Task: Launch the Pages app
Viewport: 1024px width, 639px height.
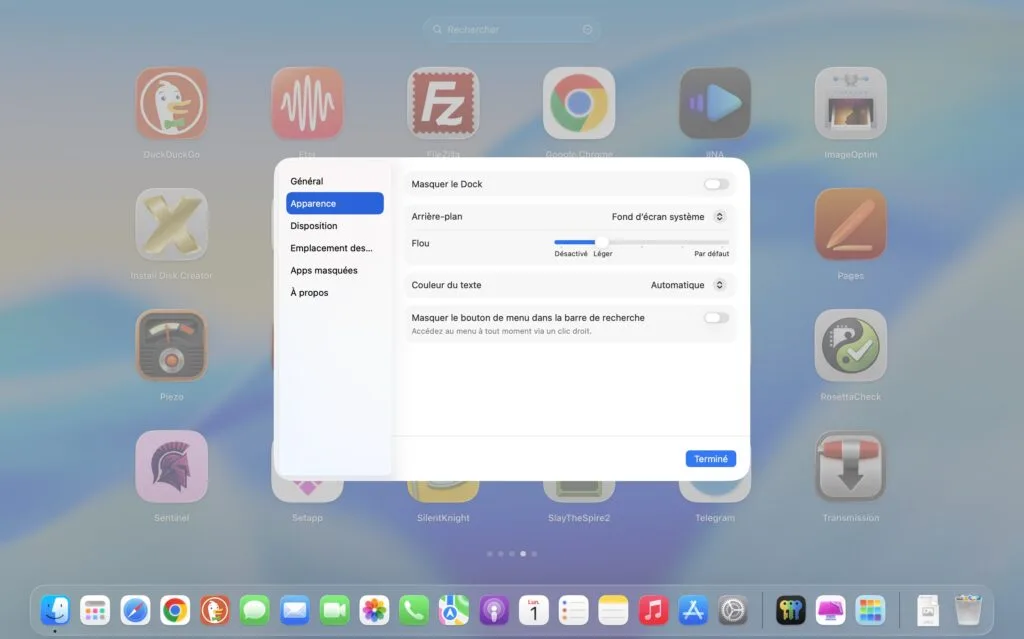Action: tap(851, 224)
